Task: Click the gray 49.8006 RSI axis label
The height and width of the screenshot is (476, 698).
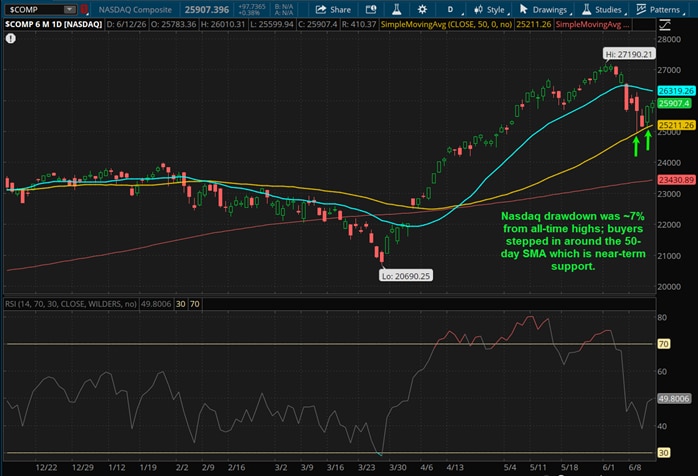Action: [x=674, y=399]
